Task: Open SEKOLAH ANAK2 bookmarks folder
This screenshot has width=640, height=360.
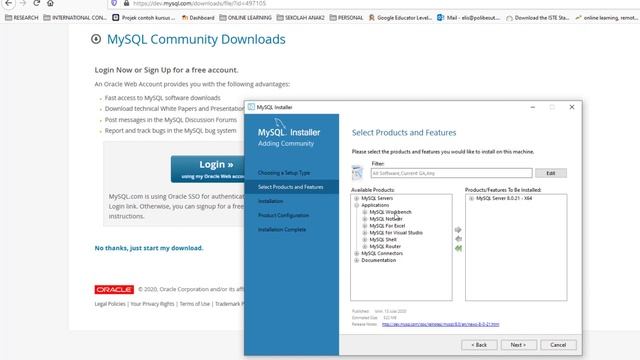Action: 300,18
